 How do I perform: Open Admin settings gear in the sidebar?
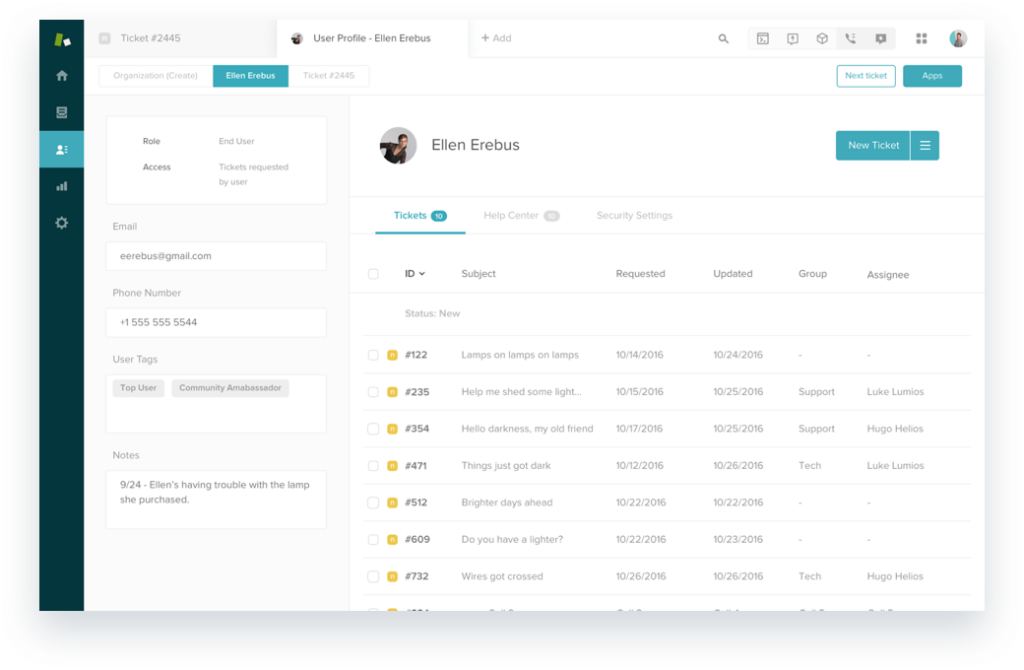point(61,223)
